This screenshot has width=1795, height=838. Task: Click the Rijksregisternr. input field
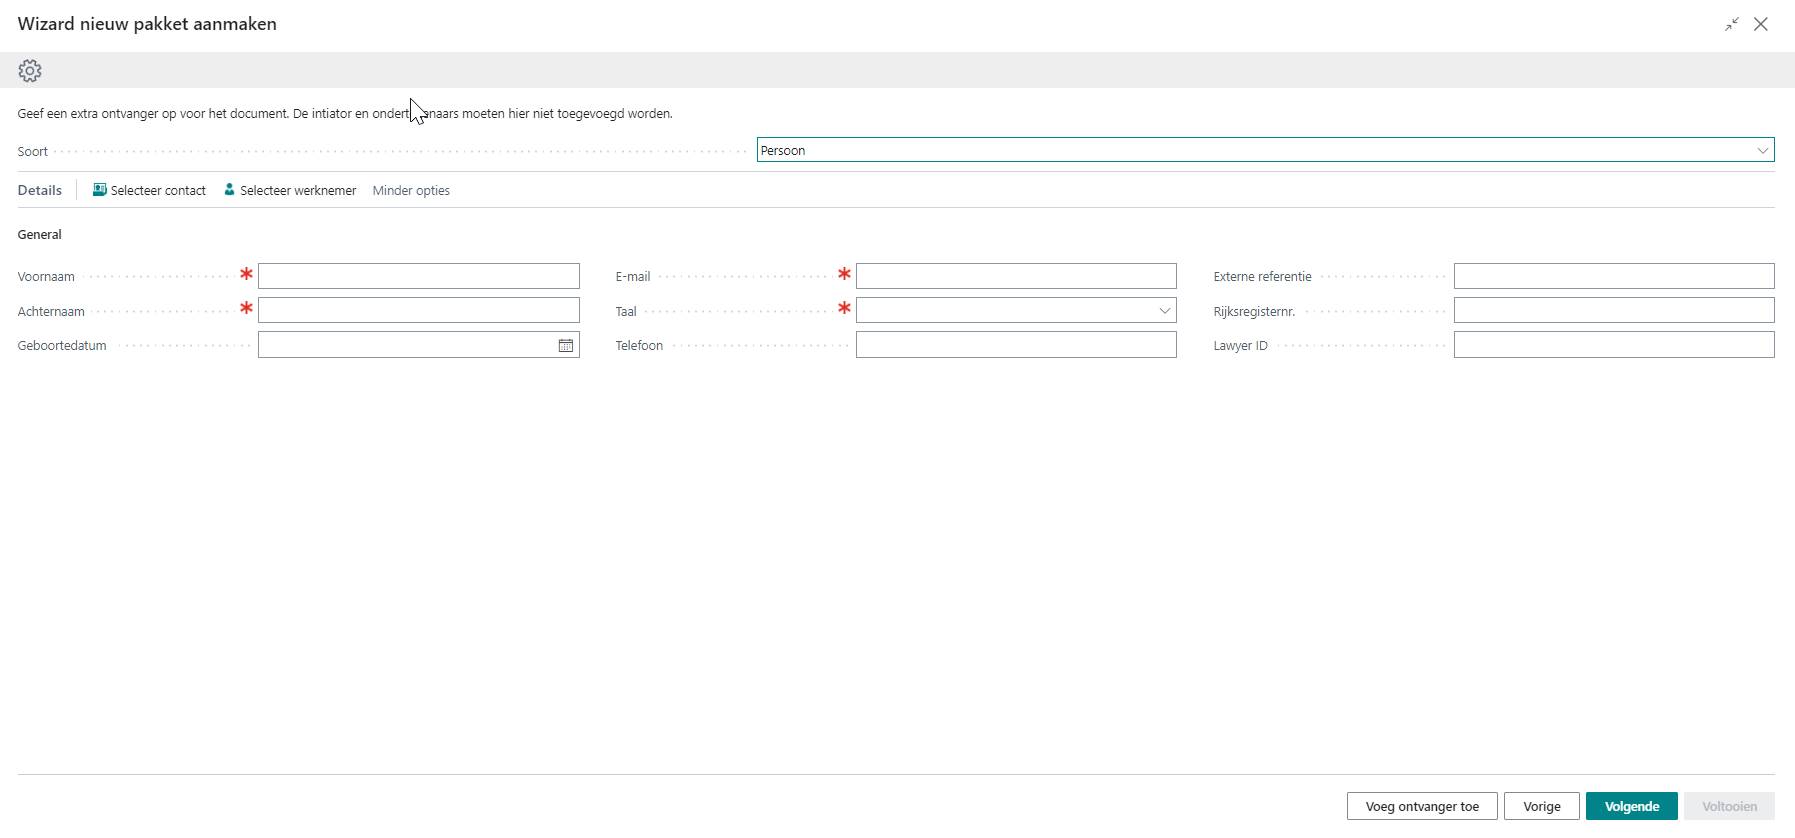(1613, 311)
